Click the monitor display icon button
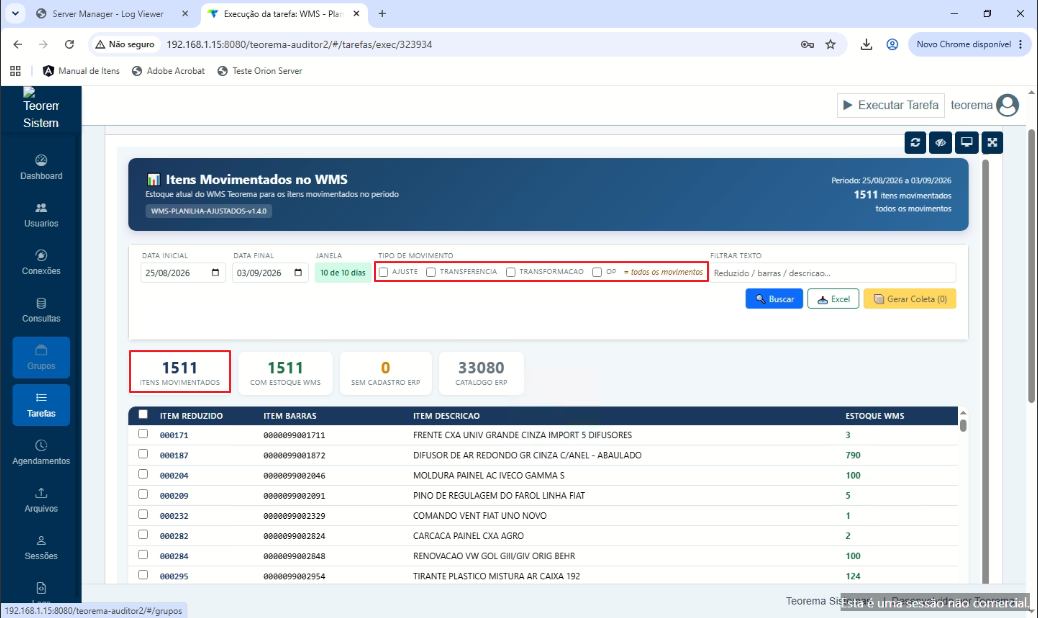 [967, 142]
